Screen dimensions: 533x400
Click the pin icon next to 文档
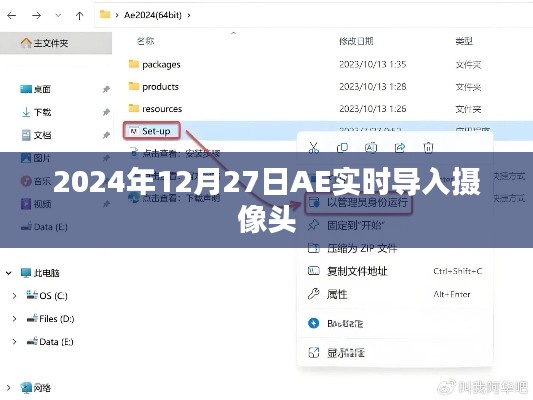[106, 135]
